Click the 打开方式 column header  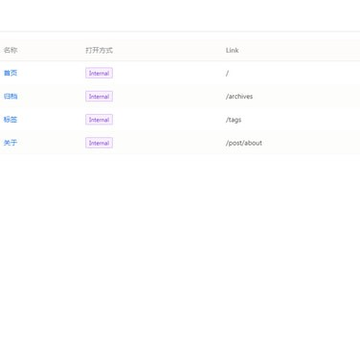pos(99,50)
